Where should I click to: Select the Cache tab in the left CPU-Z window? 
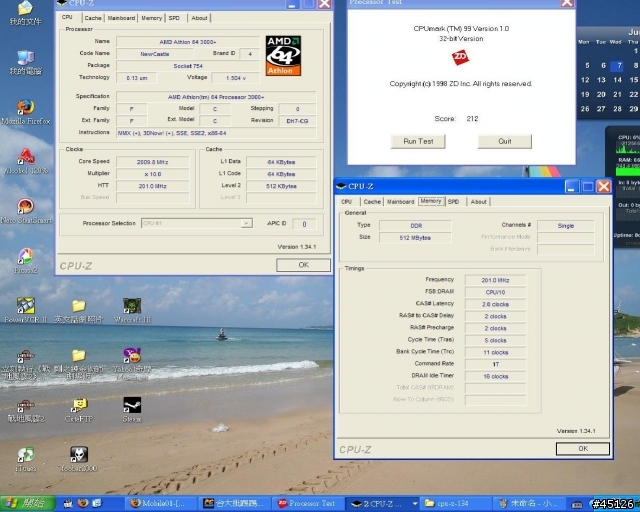click(93, 18)
